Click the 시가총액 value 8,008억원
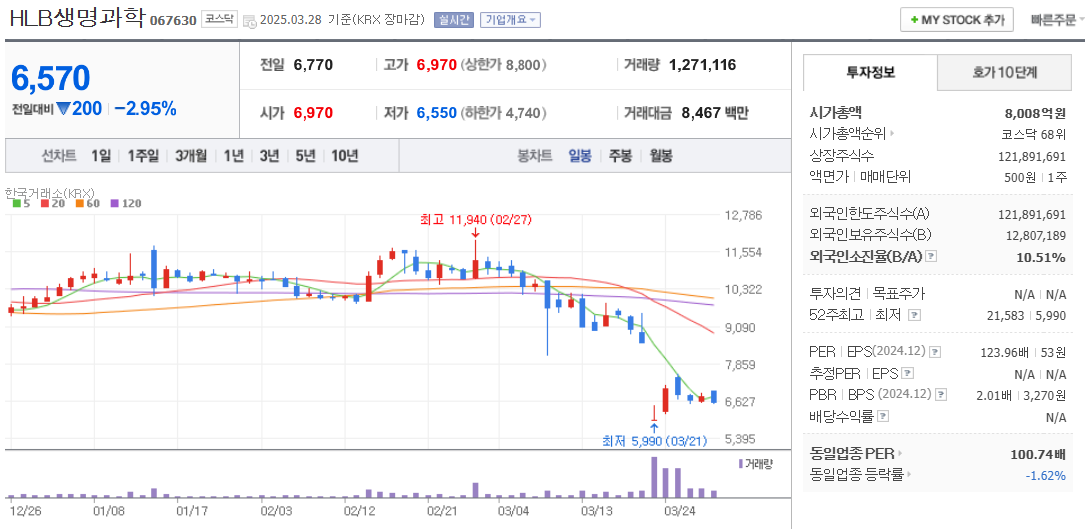Image resolution: width=1092 pixels, height=529 pixels. pyautogui.click(x=1034, y=113)
